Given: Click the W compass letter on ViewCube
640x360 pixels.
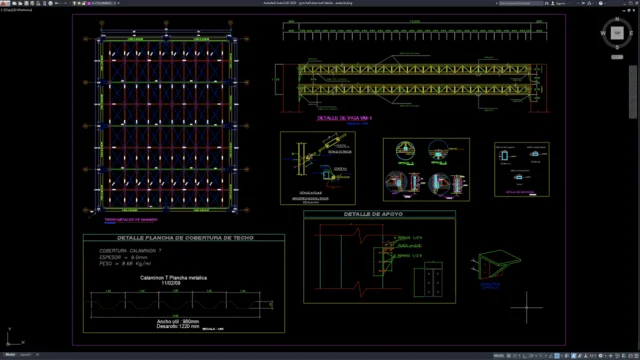Looking at the screenshot, I should coord(603,33).
